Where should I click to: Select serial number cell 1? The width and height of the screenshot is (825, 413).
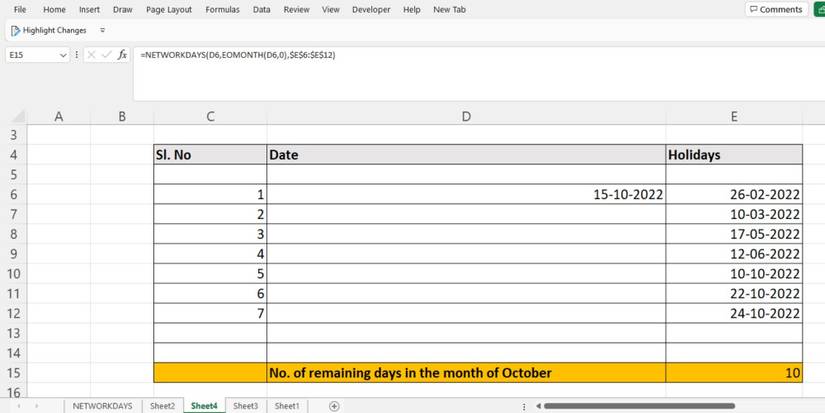point(210,195)
